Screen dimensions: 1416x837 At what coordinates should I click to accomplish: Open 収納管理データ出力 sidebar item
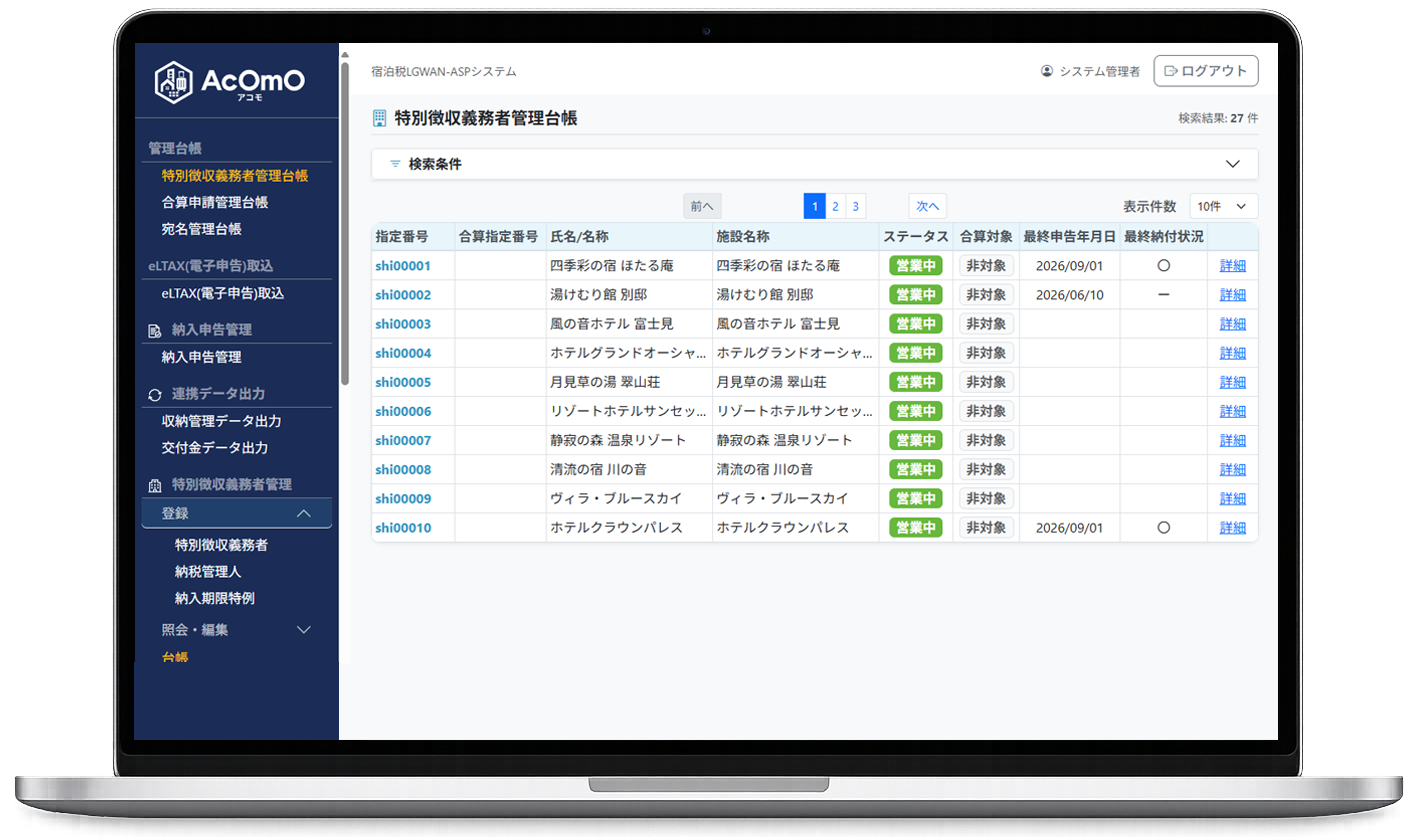click(x=221, y=421)
